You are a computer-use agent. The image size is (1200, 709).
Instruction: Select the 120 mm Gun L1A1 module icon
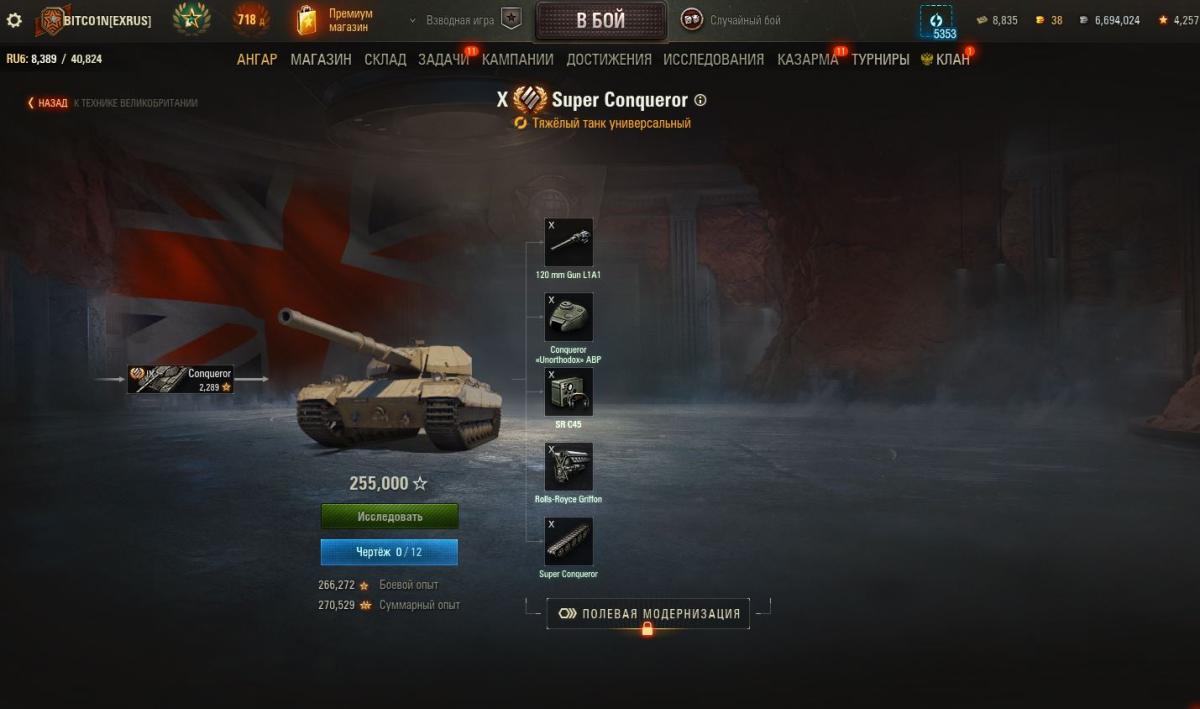coord(569,242)
